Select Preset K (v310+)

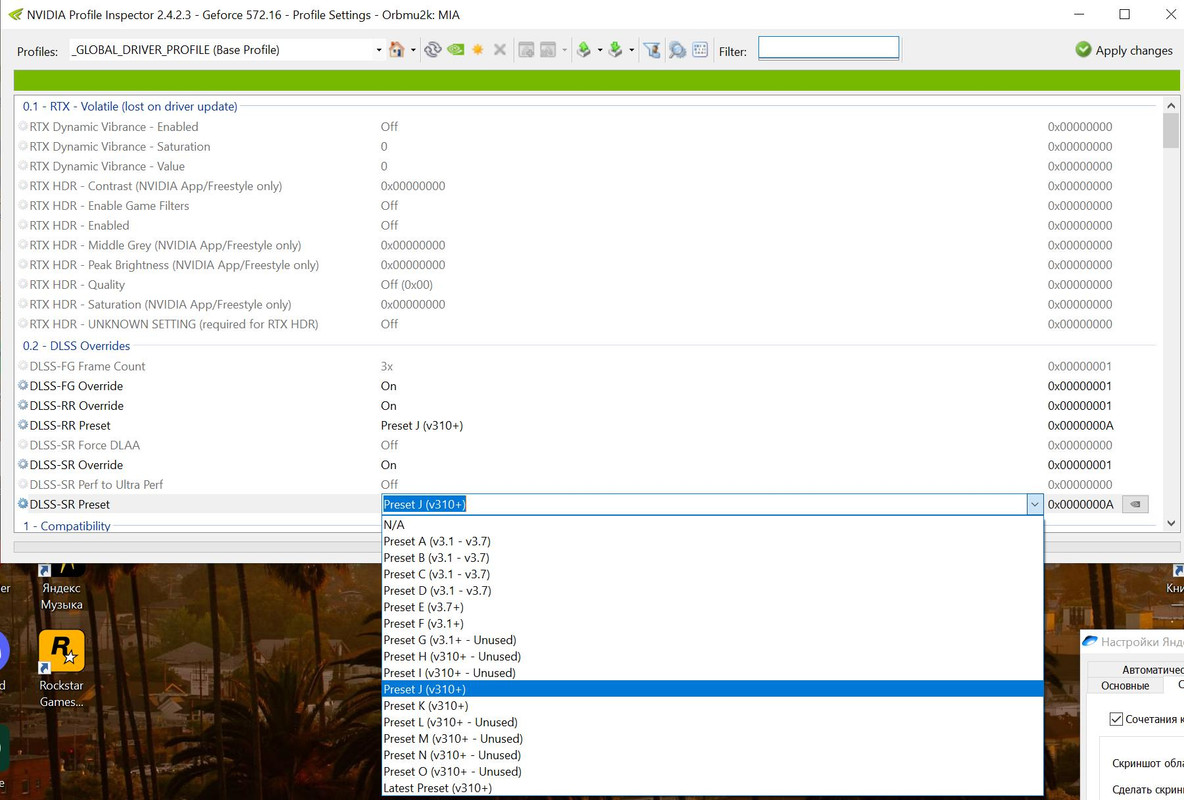pos(713,706)
